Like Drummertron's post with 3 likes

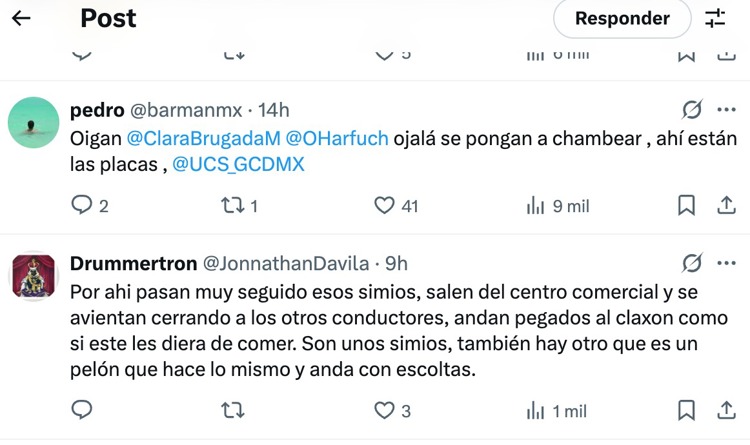tap(385, 410)
